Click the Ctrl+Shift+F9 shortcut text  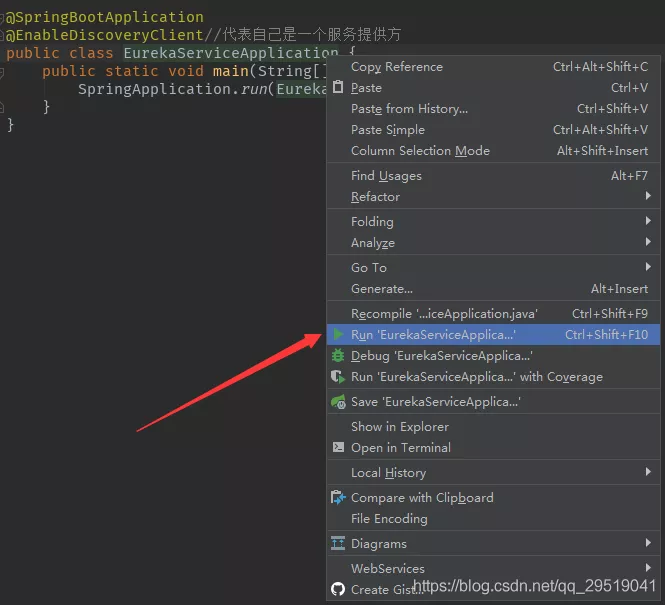pyautogui.click(x=610, y=314)
